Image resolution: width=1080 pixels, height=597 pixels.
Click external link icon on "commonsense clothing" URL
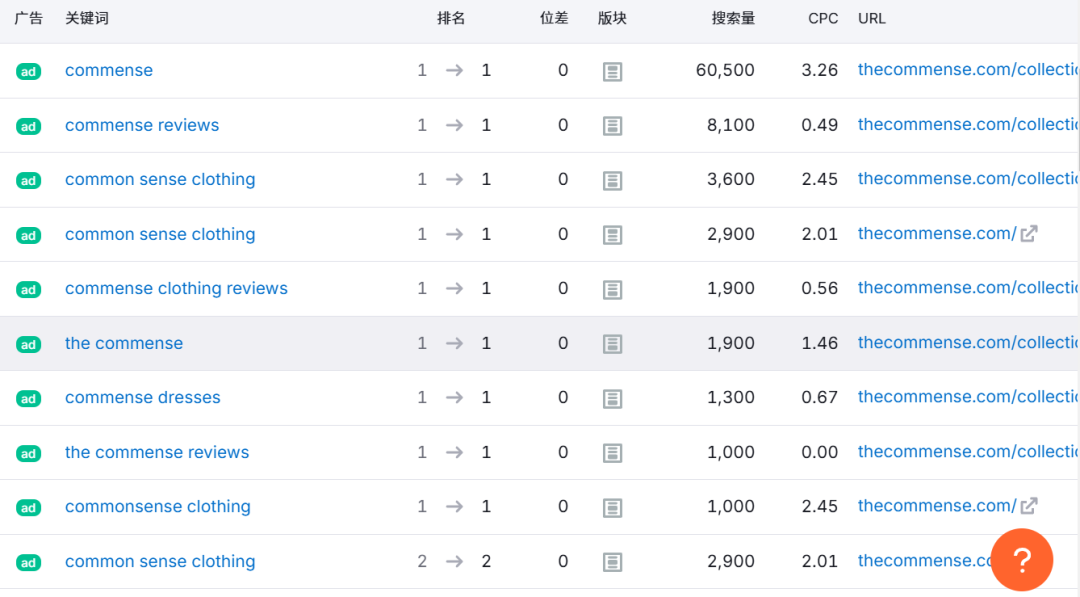(1029, 506)
